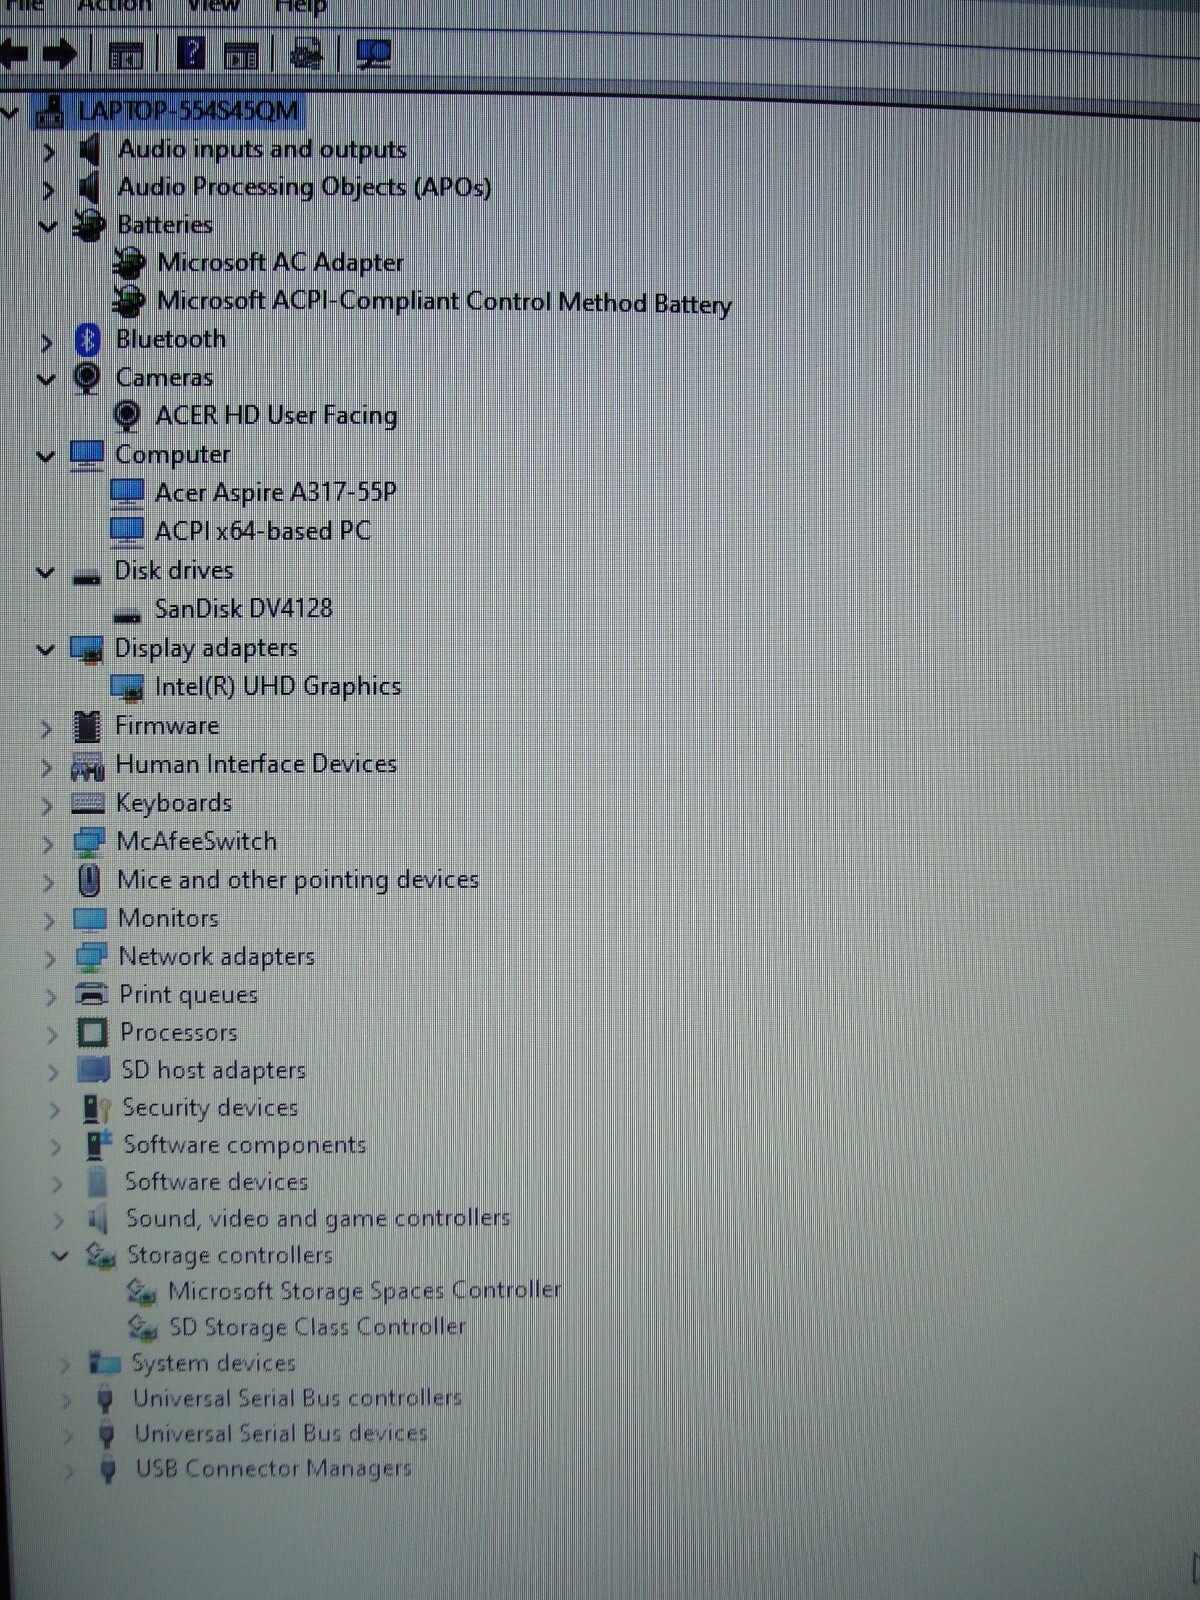
Task: Click the Network adapters icon
Action: tap(91, 957)
